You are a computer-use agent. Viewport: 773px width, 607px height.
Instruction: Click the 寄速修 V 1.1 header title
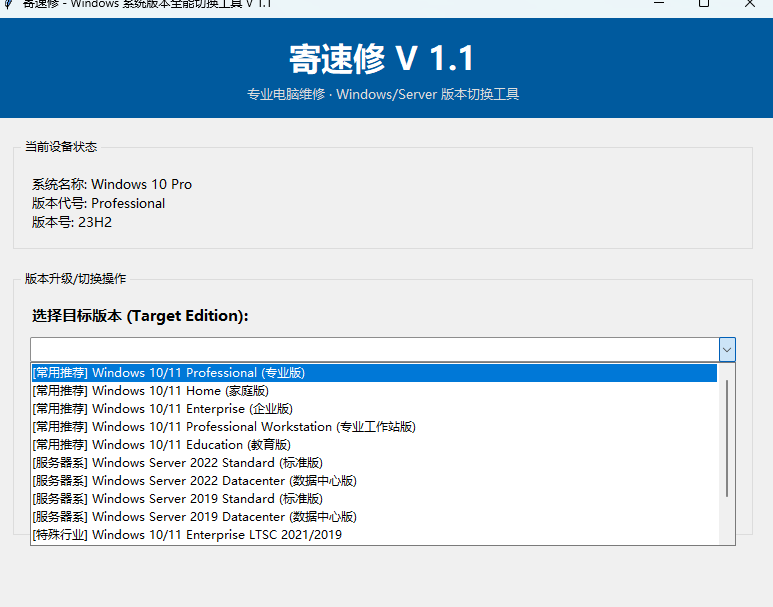coord(382,59)
